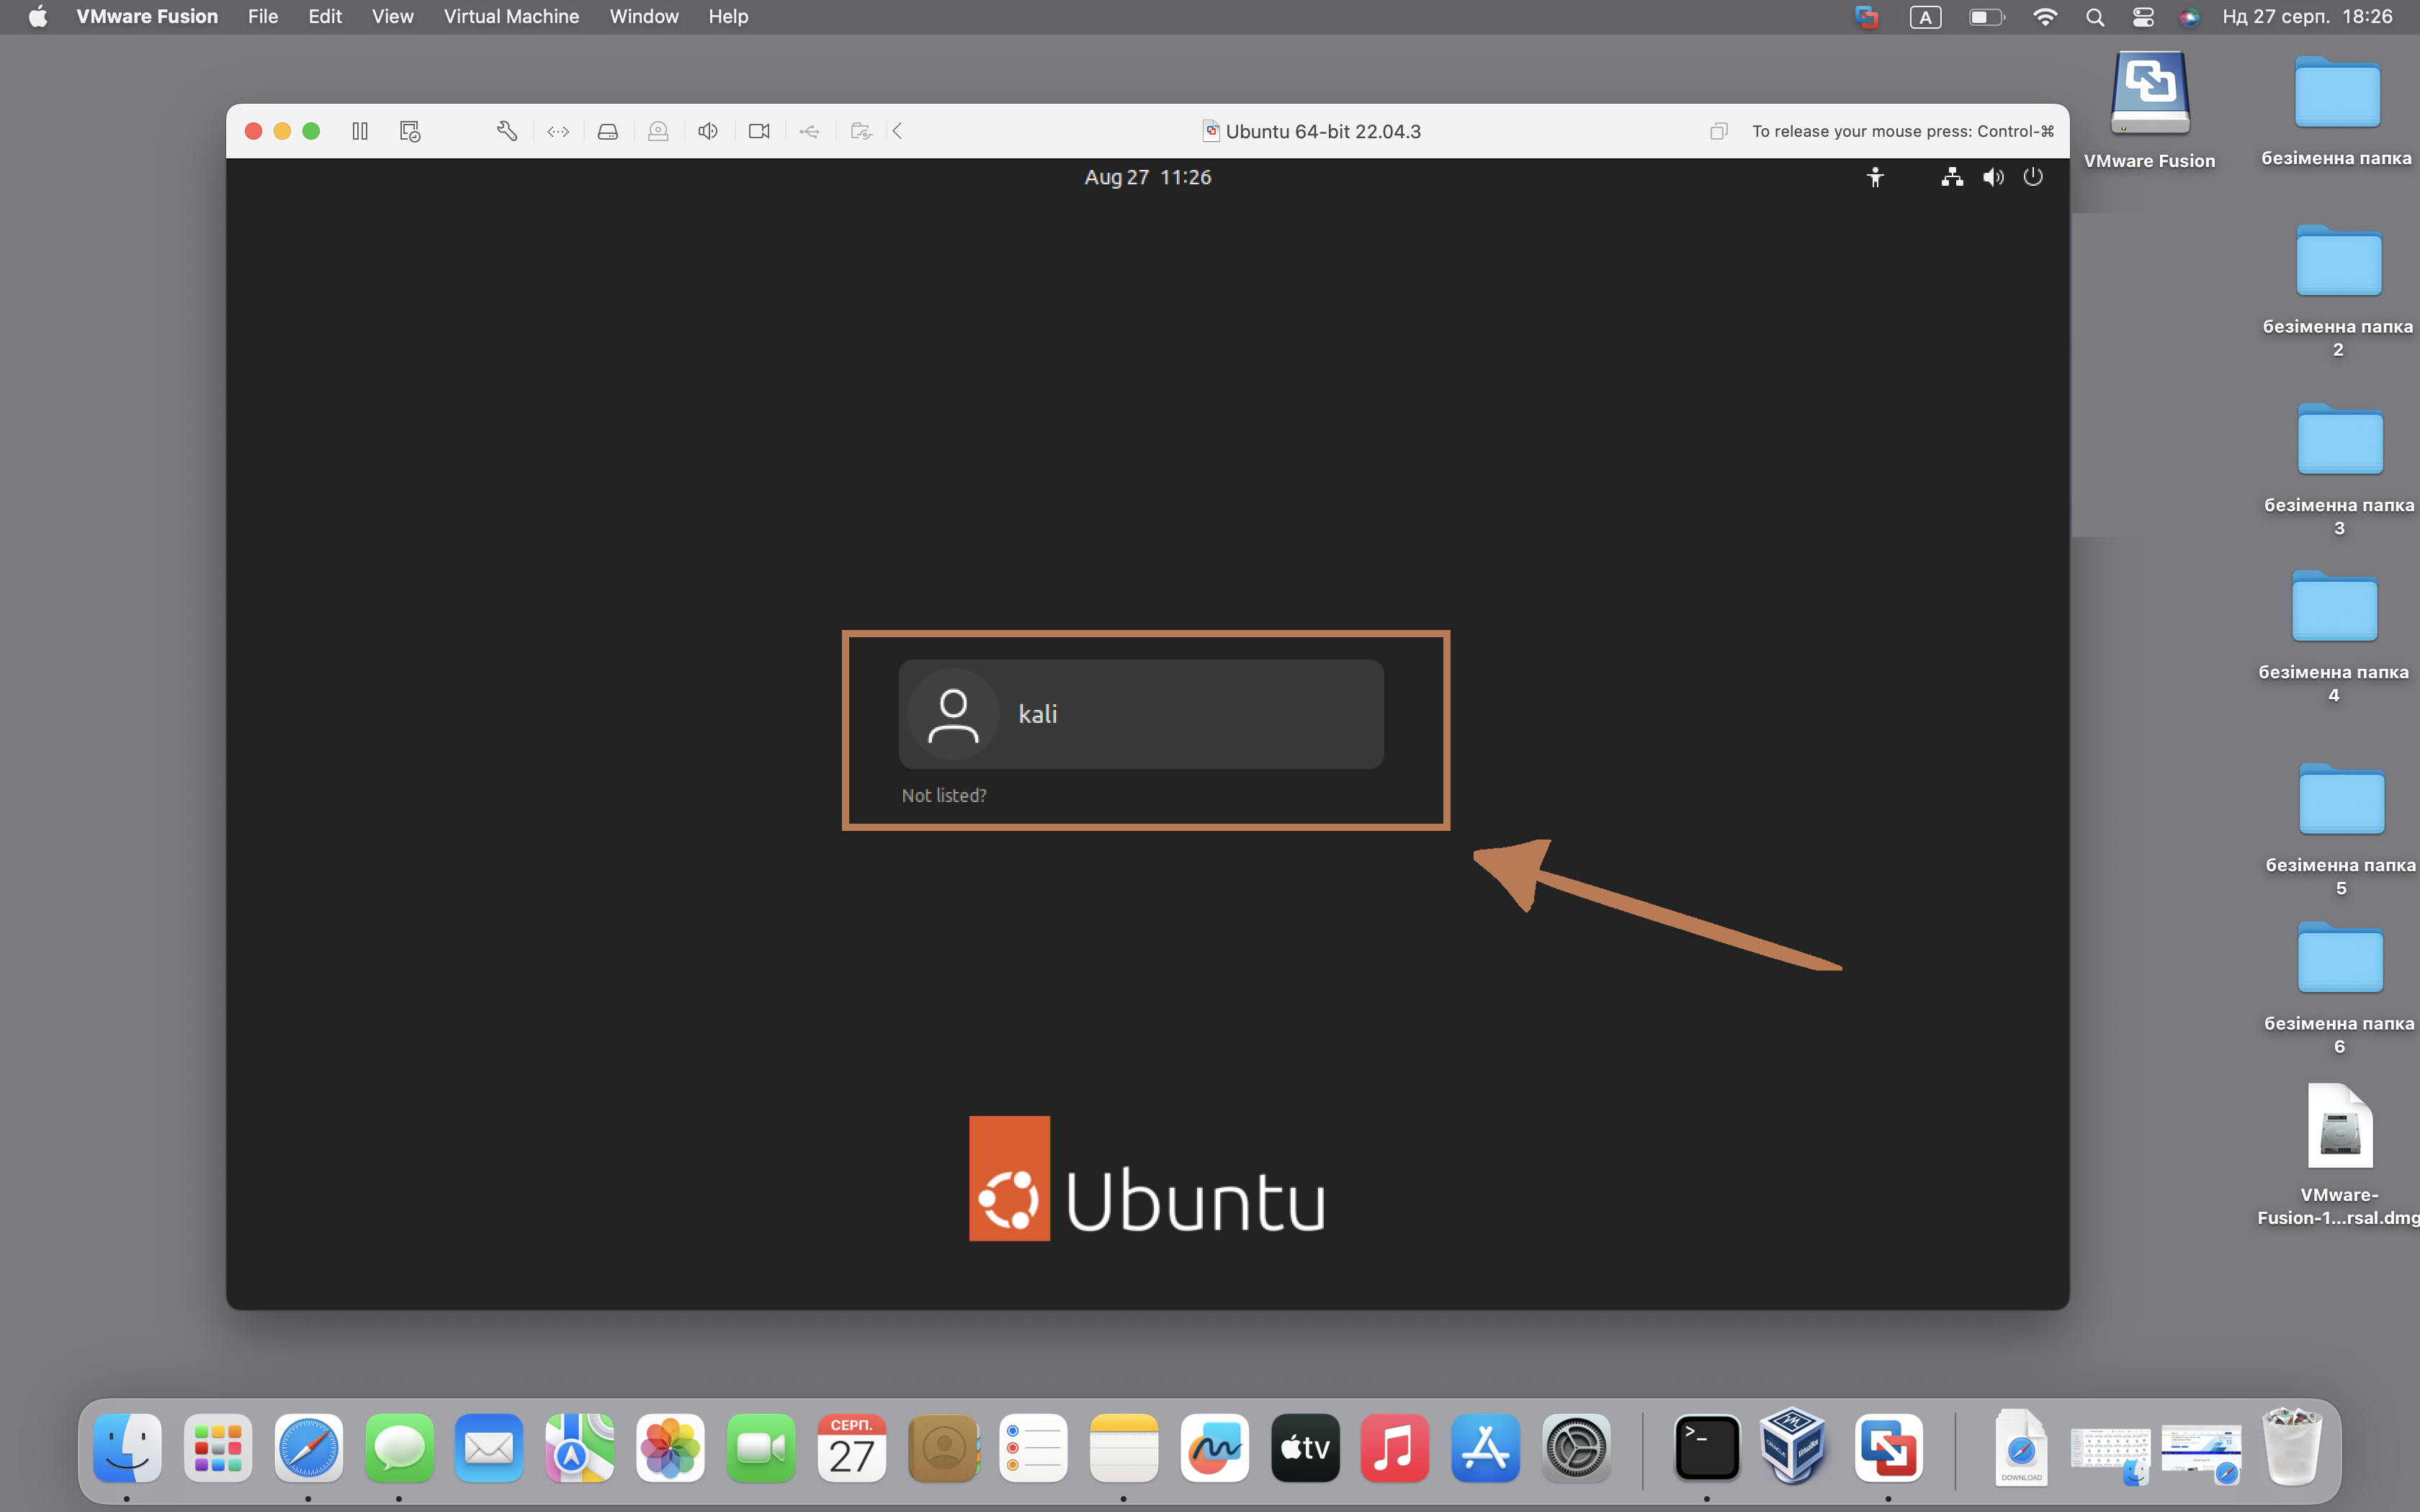The image size is (2420, 1512).
Task: Open the Apple menu
Action: (37, 16)
